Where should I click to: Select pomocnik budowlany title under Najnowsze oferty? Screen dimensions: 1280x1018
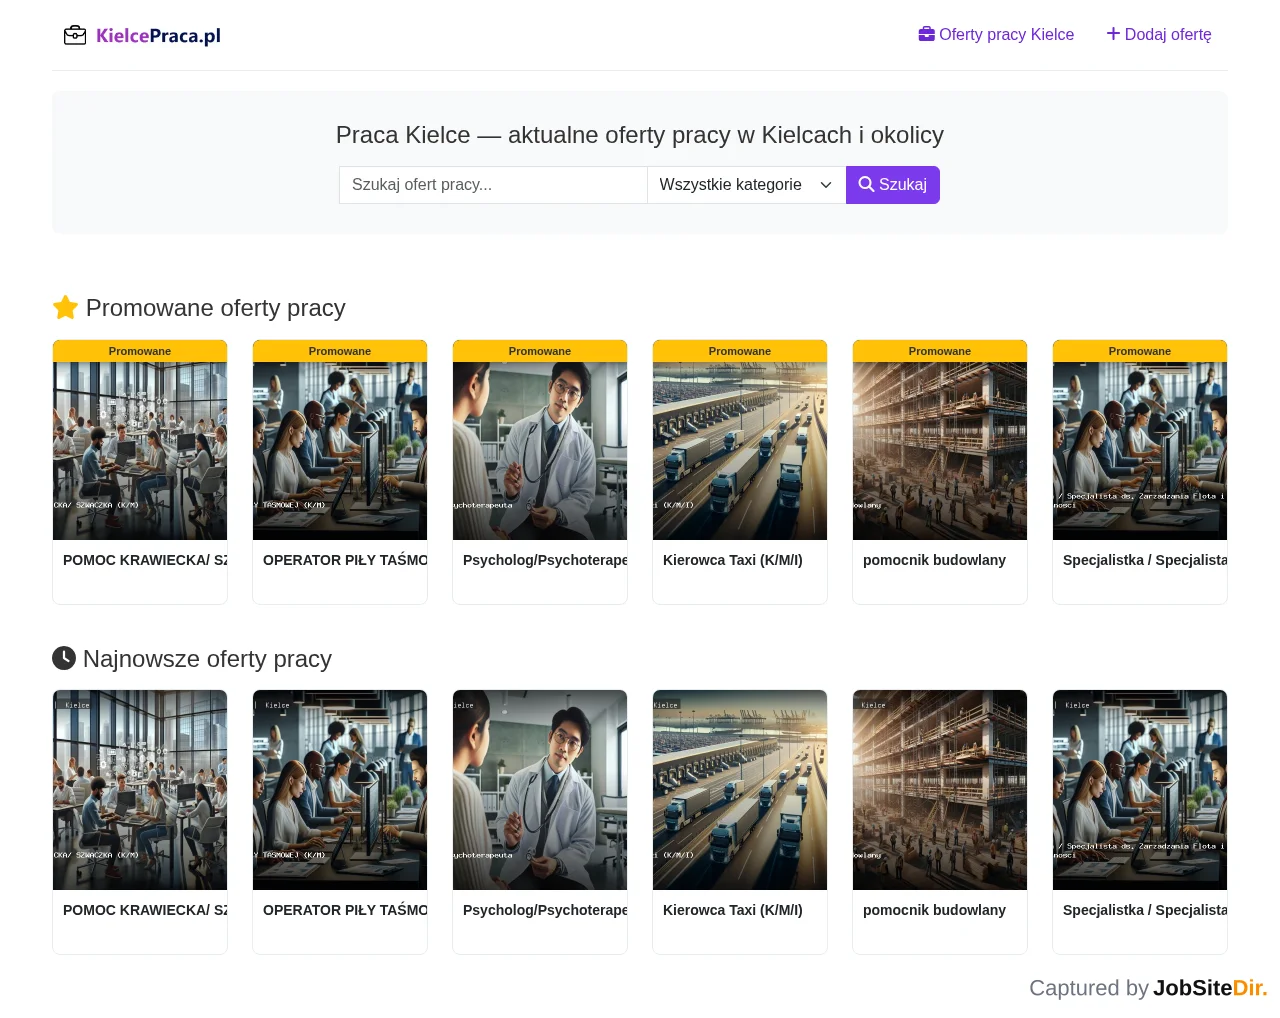934,910
